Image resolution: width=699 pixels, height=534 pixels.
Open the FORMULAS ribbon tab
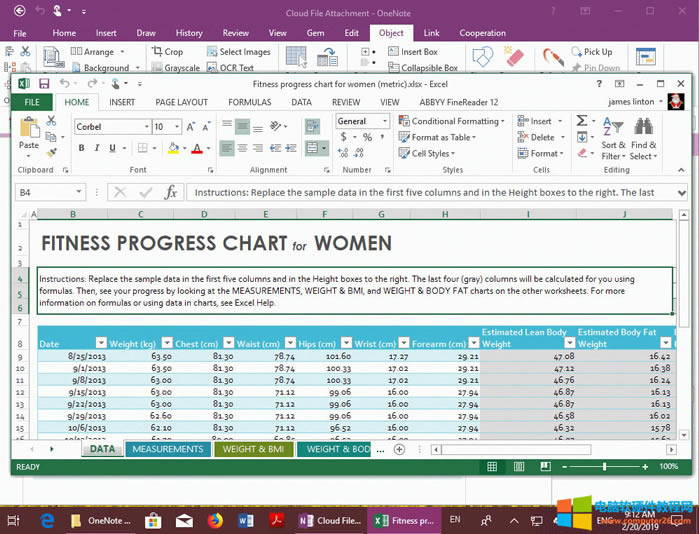[249, 102]
